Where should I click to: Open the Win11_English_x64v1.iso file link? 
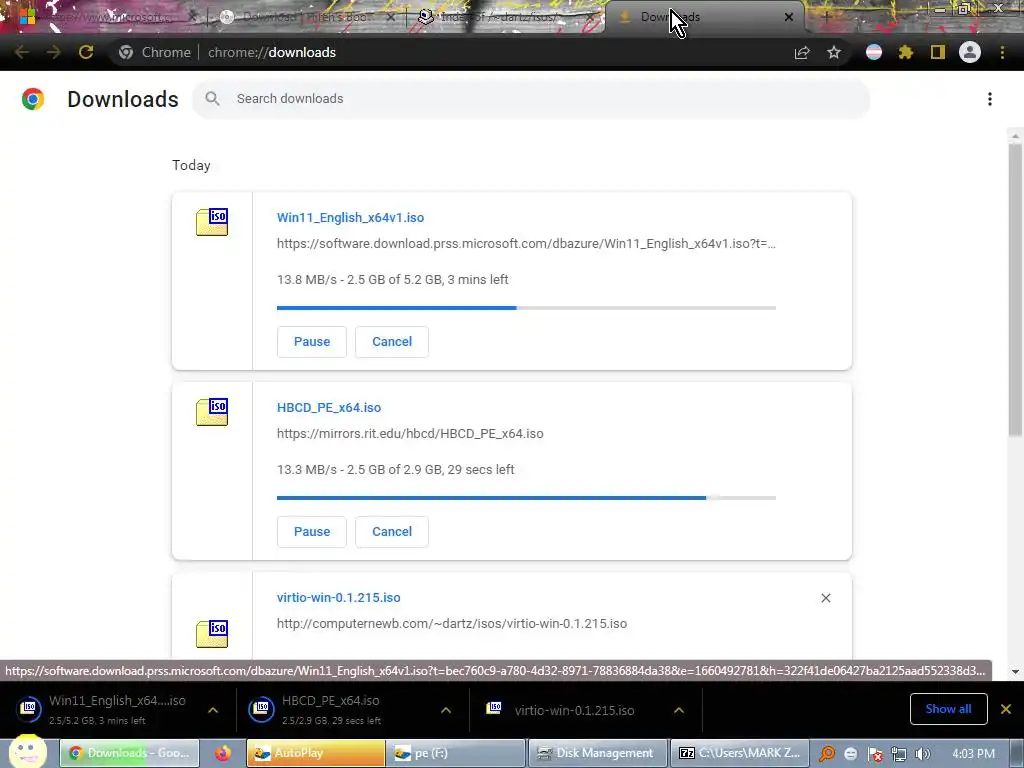coord(350,217)
